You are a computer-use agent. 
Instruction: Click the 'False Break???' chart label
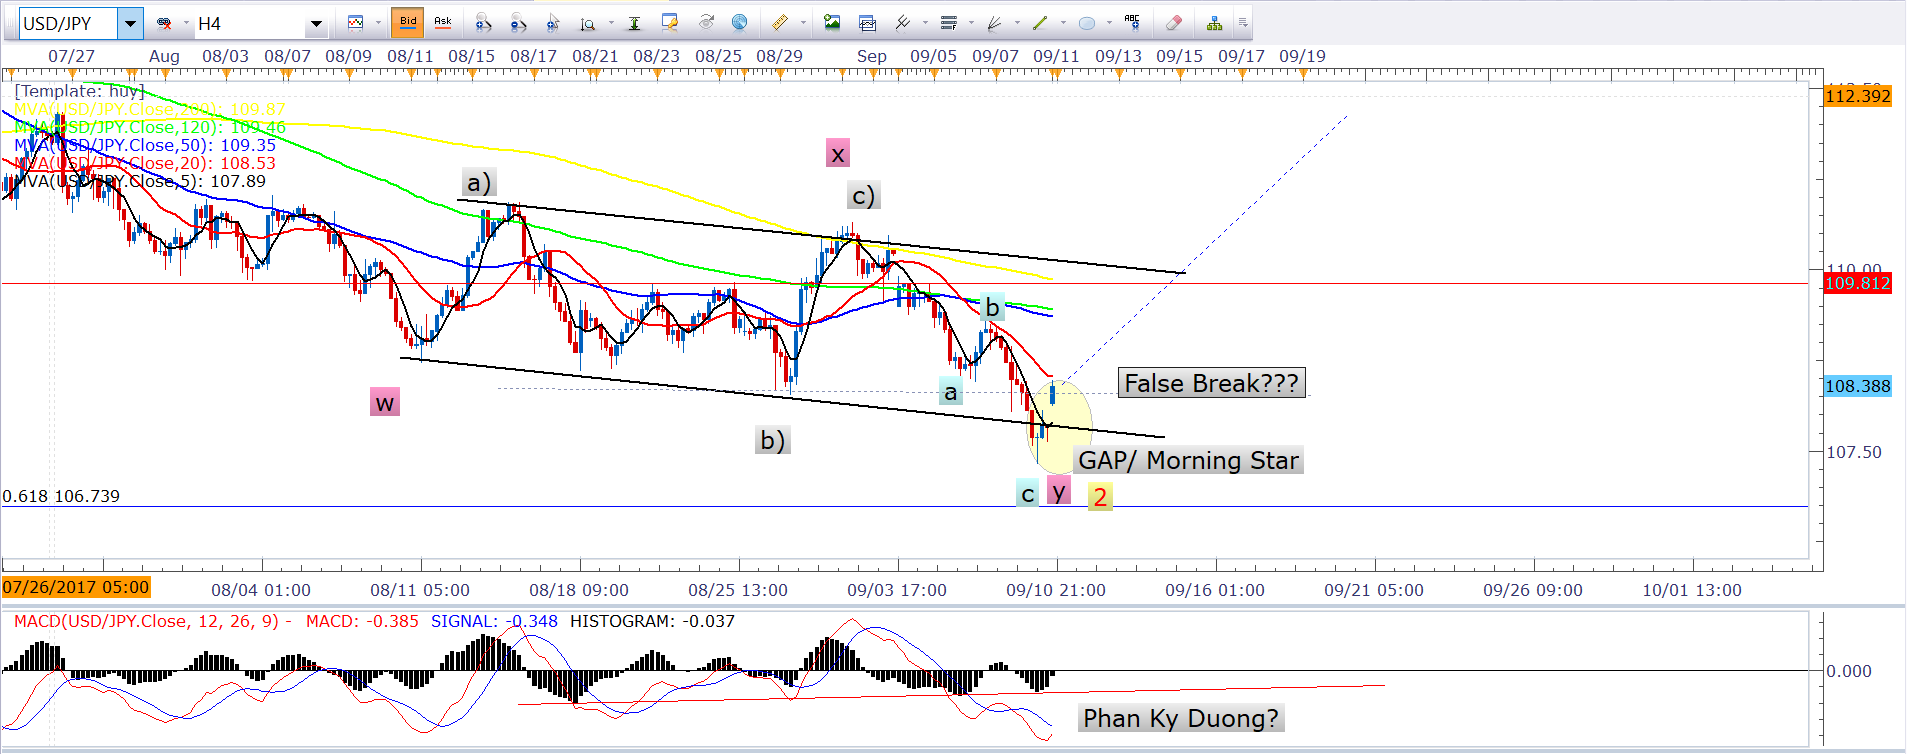coord(1211,383)
